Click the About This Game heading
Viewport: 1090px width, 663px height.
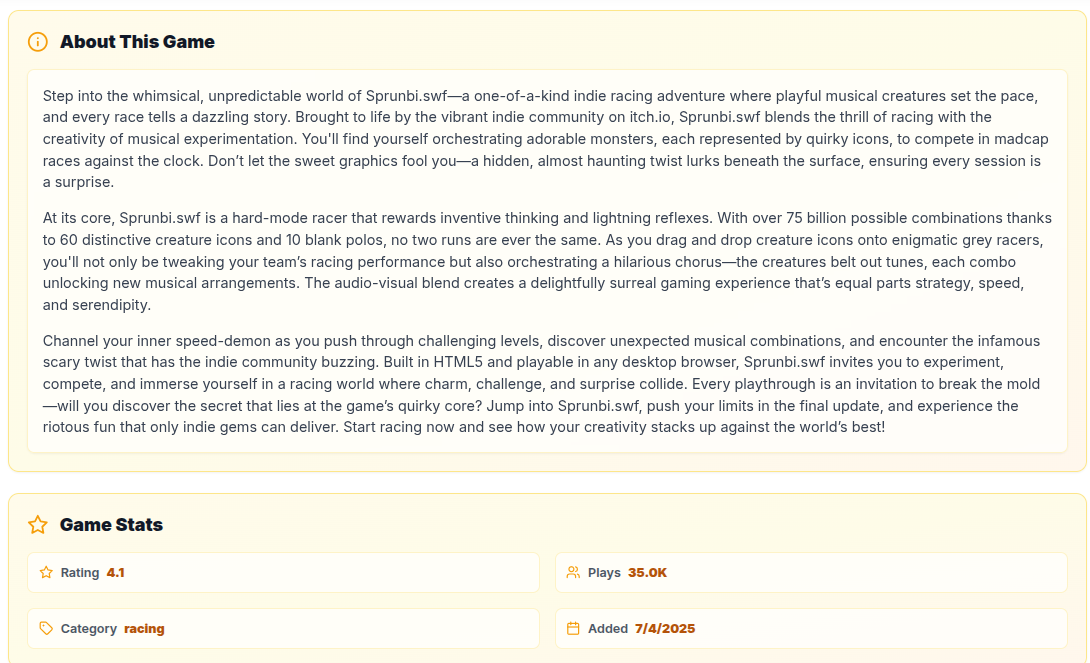coord(137,42)
